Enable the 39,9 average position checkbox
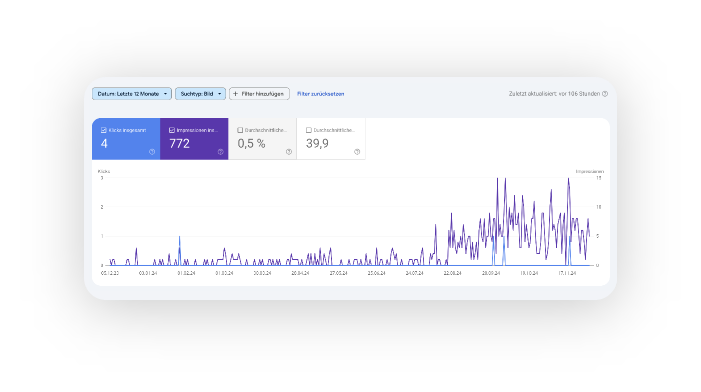The image size is (701, 392). tap(308, 130)
